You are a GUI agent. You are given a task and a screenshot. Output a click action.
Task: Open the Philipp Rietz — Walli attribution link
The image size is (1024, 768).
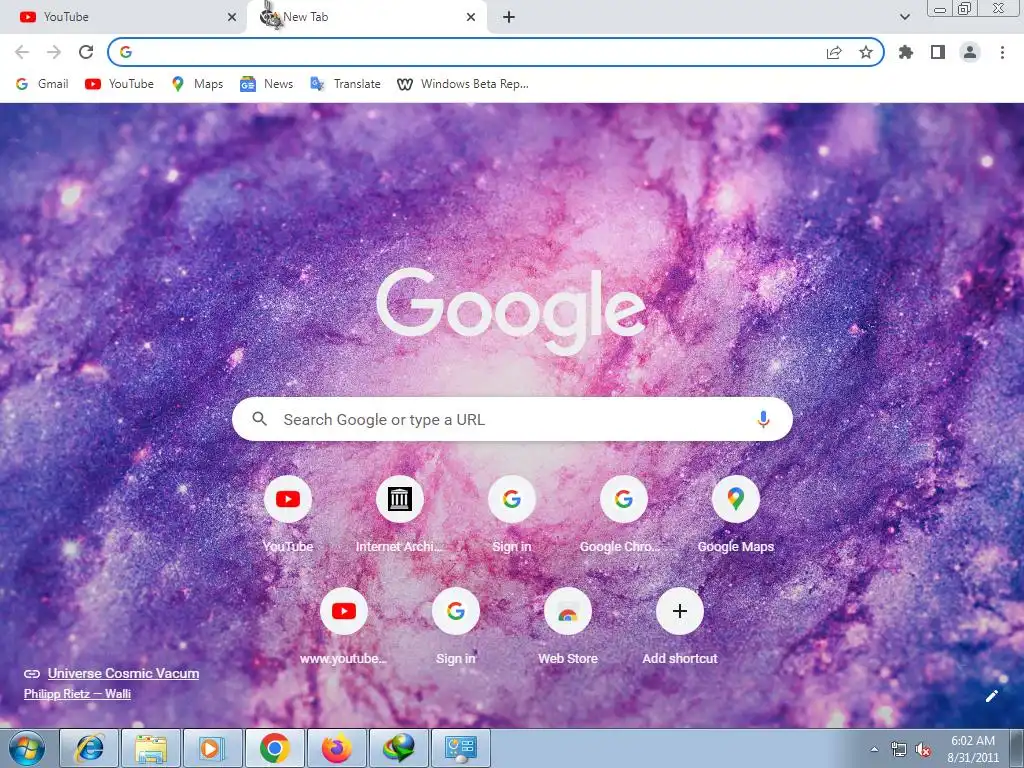coord(77,694)
